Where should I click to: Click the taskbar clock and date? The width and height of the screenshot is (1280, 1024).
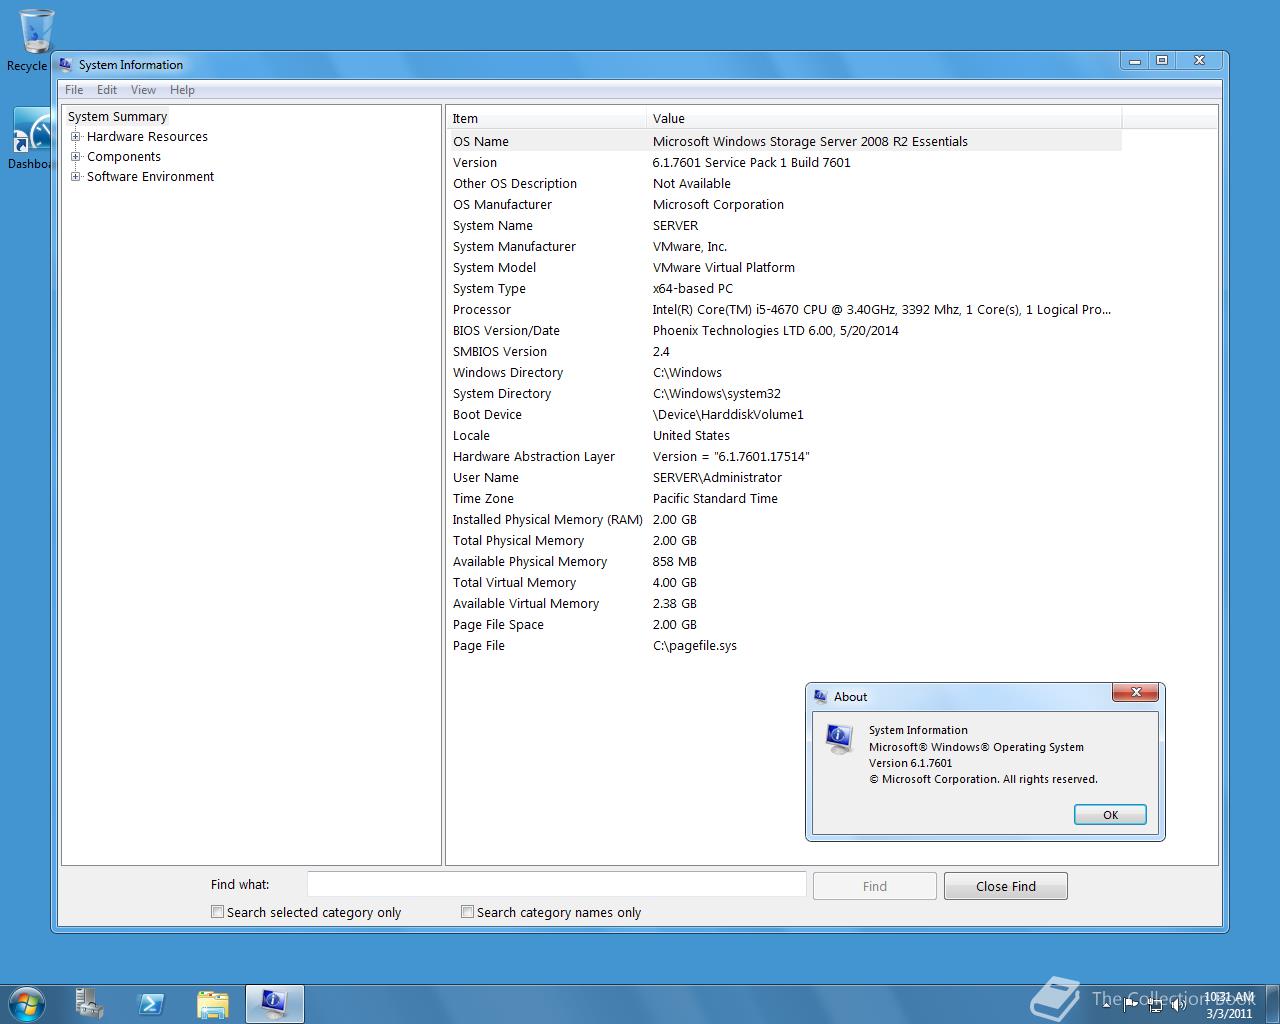coord(1229,1005)
